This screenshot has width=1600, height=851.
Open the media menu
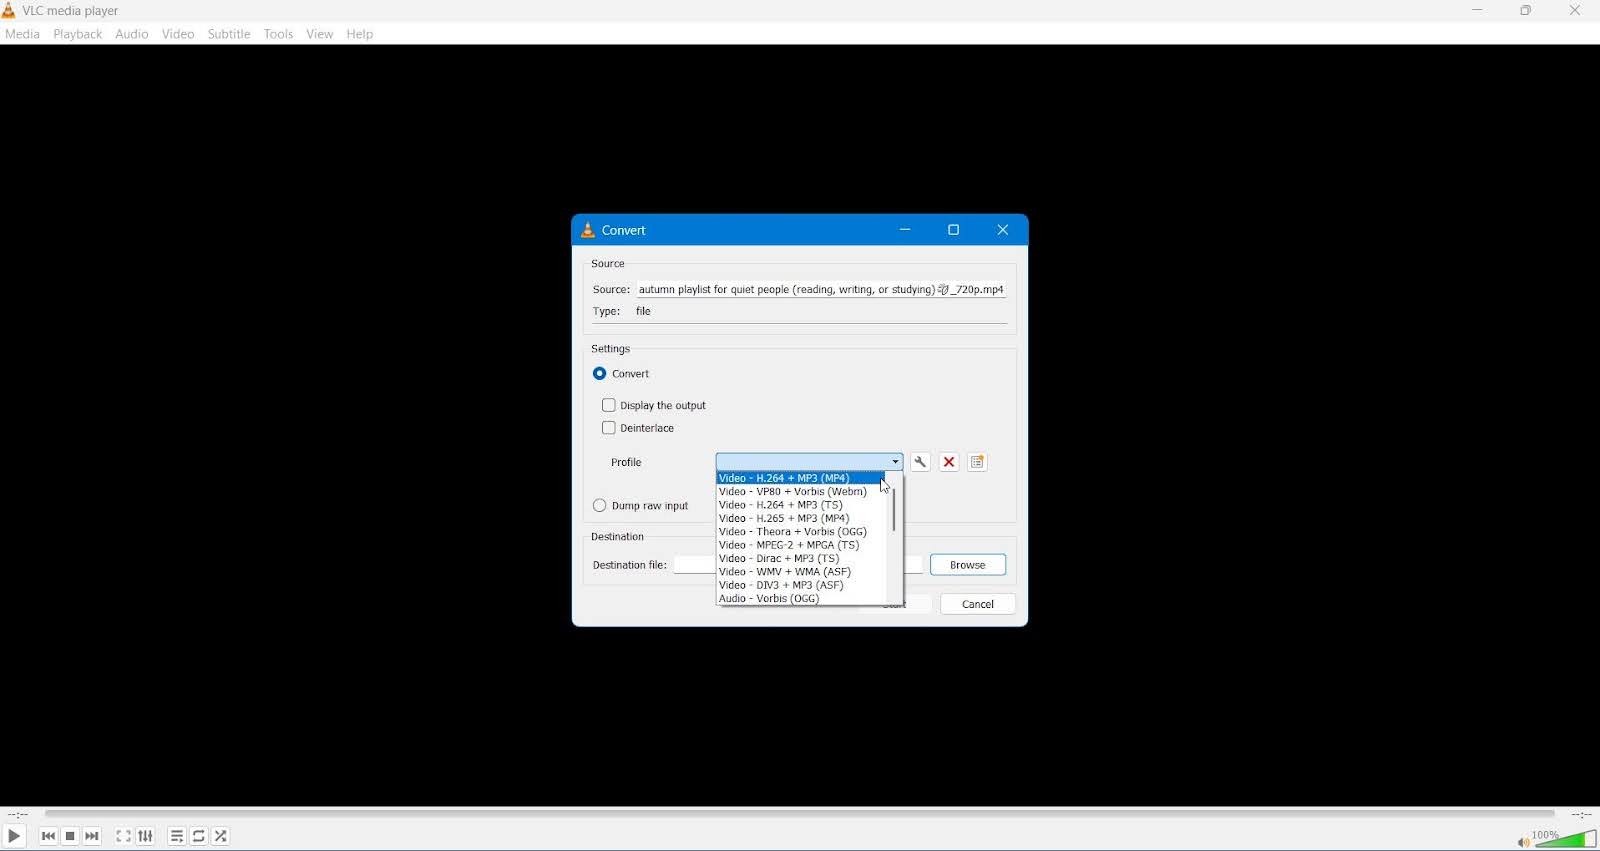point(22,34)
